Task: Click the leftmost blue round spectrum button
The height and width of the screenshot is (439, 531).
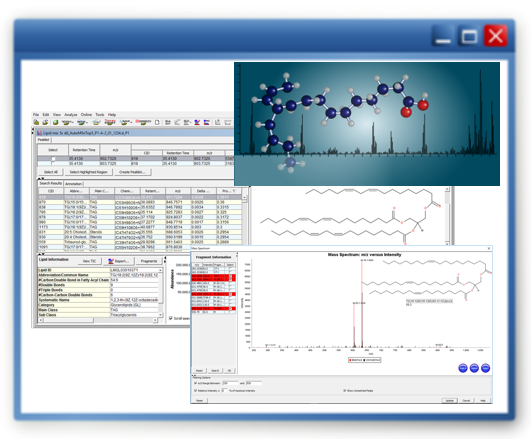Action: [x=463, y=368]
